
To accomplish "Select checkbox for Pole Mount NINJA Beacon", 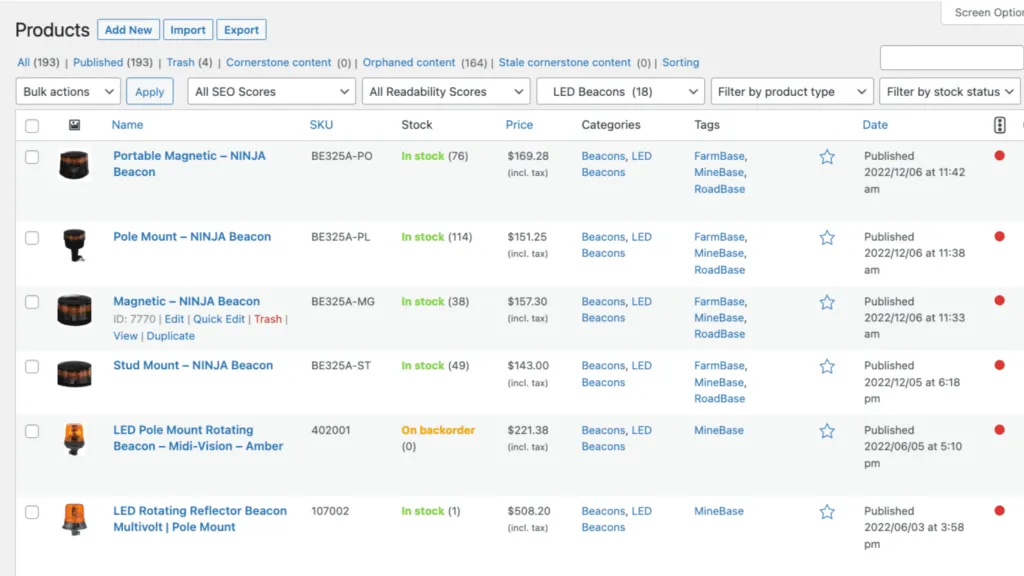I will click(x=32, y=238).
